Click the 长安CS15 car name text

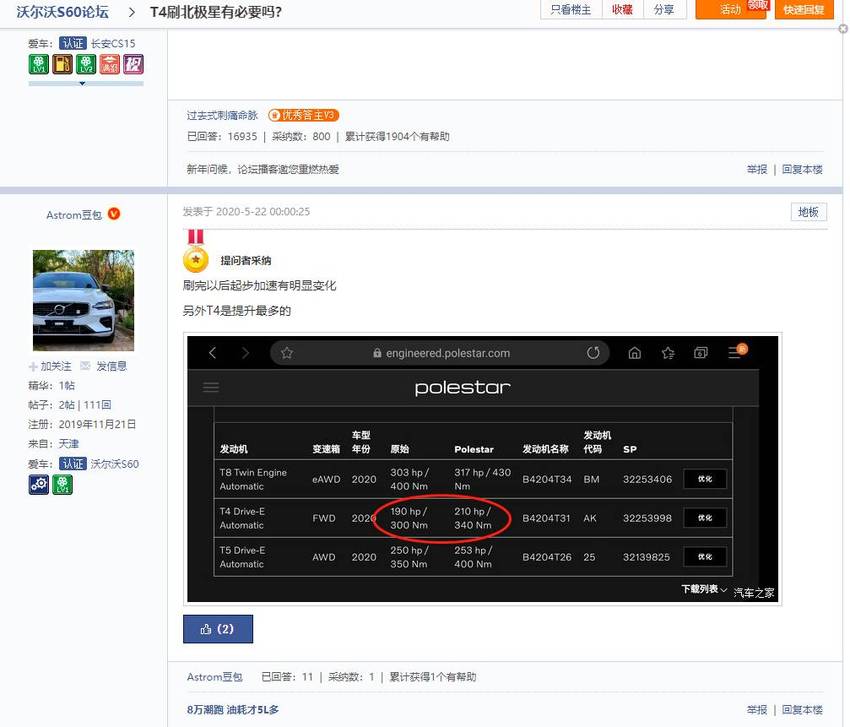pyautogui.click(x=113, y=43)
